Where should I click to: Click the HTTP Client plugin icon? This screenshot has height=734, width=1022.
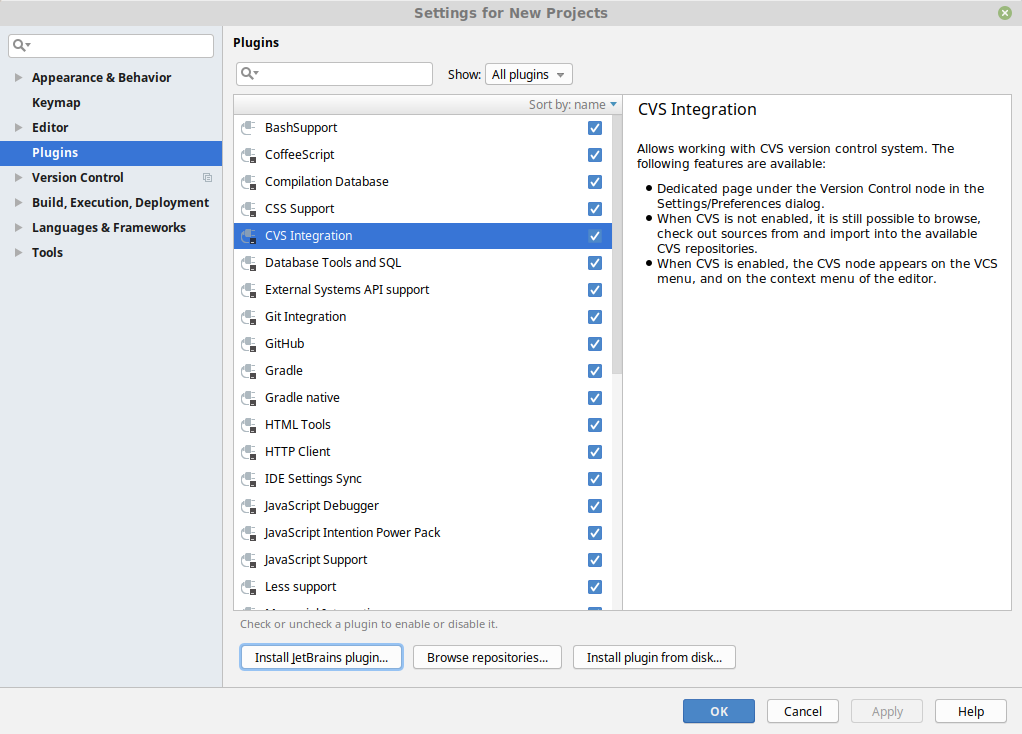click(248, 452)
